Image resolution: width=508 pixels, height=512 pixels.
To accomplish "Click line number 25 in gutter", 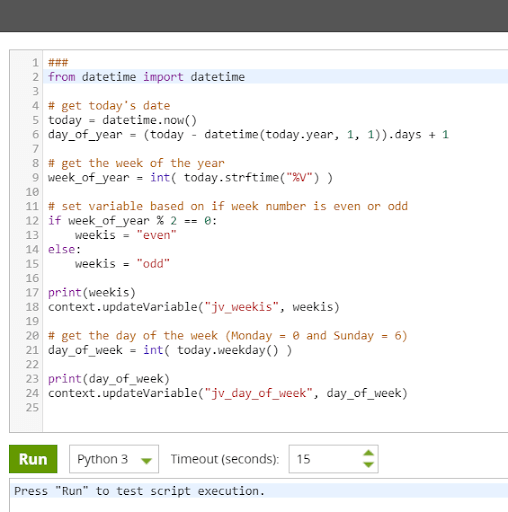I will (32, 407).
